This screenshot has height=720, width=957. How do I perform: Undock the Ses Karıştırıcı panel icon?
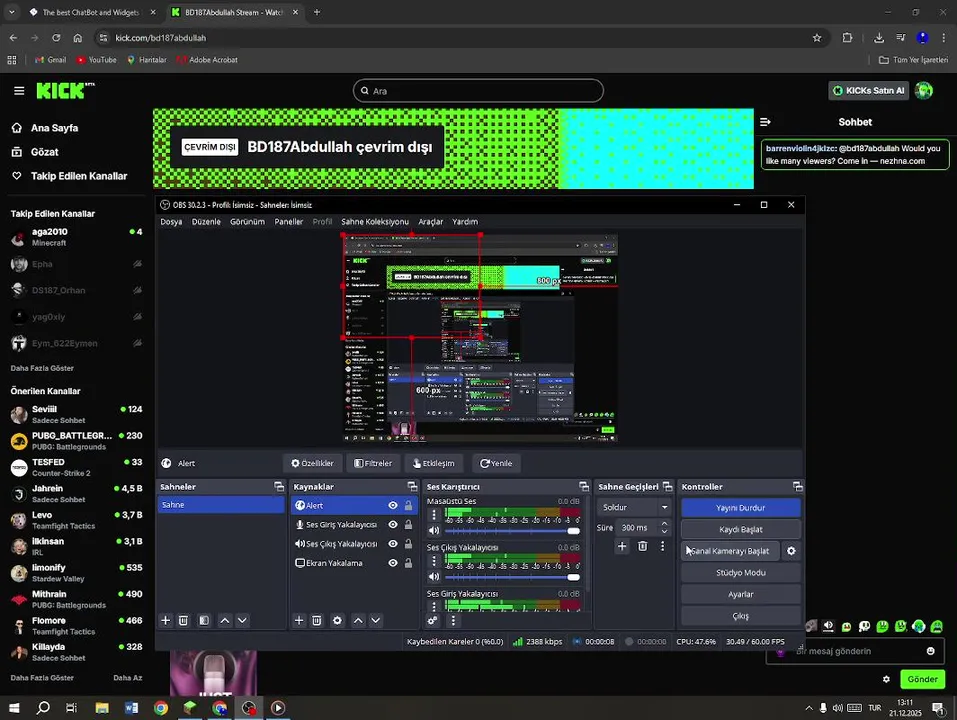point(584,486)
